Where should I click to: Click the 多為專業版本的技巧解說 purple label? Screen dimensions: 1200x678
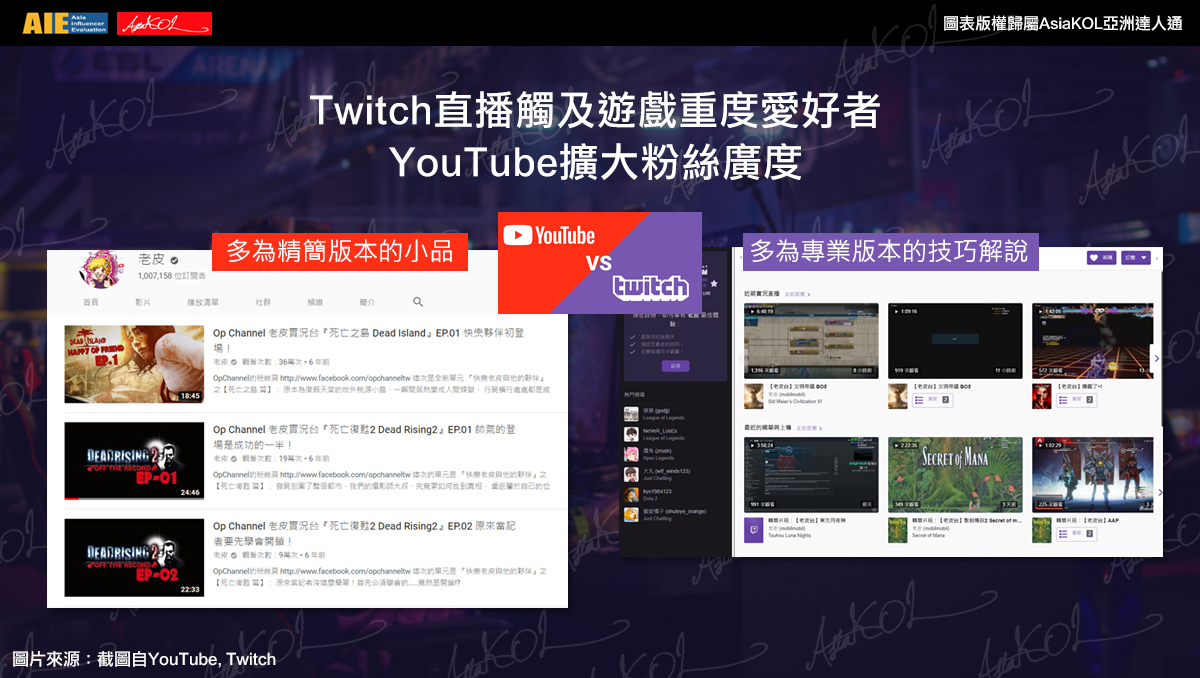[890, 251]
